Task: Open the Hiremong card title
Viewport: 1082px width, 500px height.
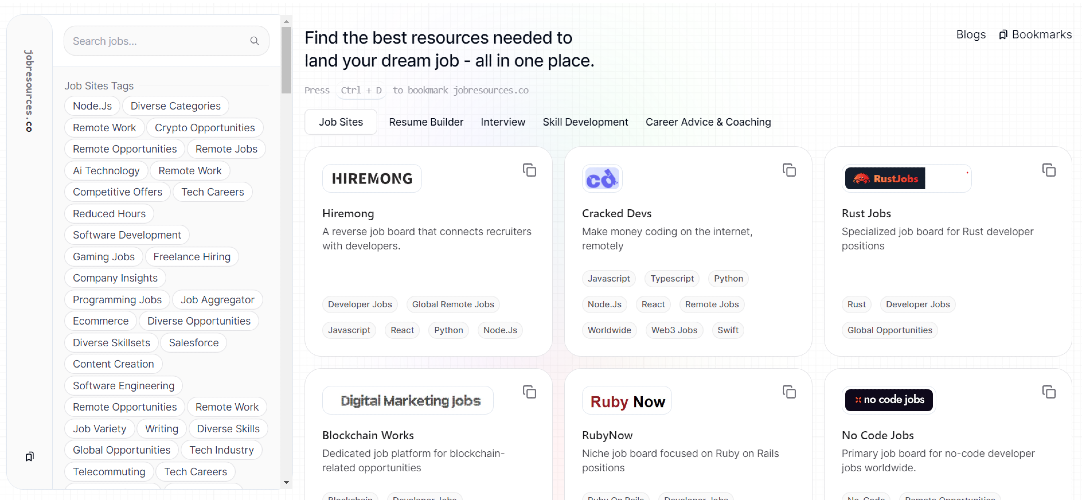Action: click(x=348, y=213)
